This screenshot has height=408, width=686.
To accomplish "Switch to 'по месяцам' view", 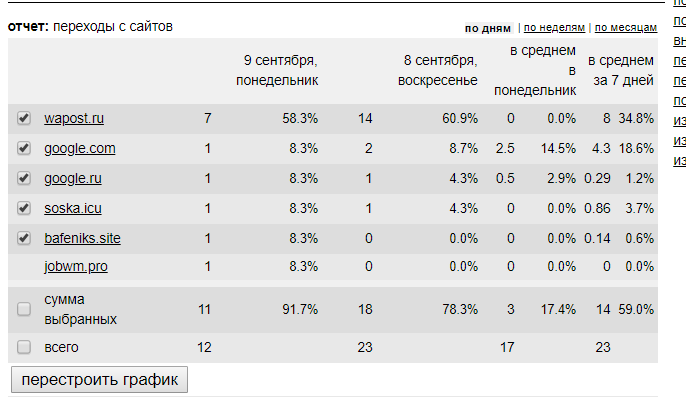I will pos(625,28).
